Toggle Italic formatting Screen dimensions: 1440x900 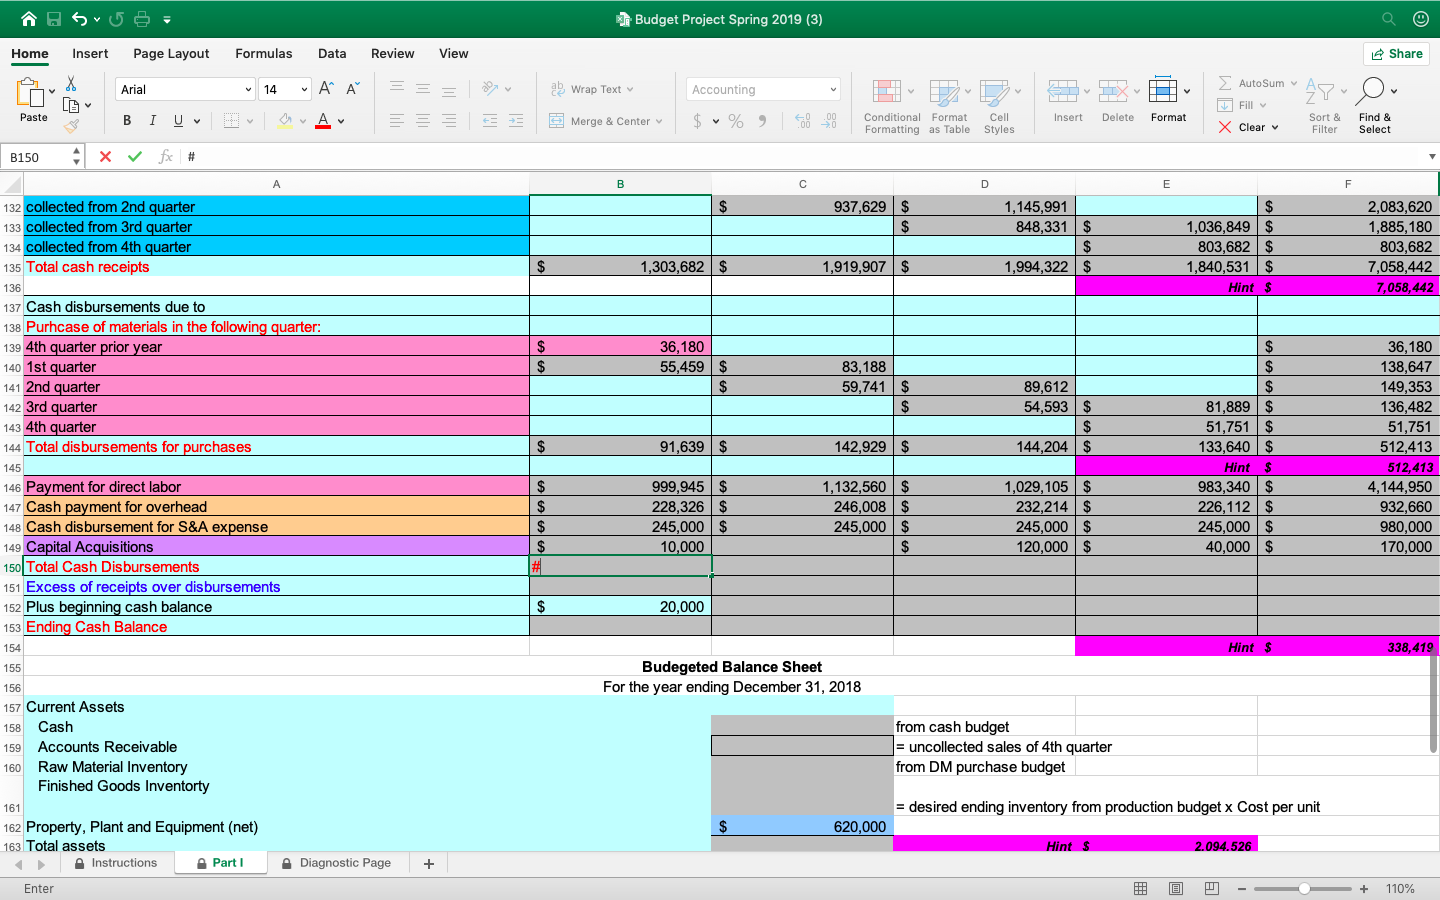[x=152, y=121]
